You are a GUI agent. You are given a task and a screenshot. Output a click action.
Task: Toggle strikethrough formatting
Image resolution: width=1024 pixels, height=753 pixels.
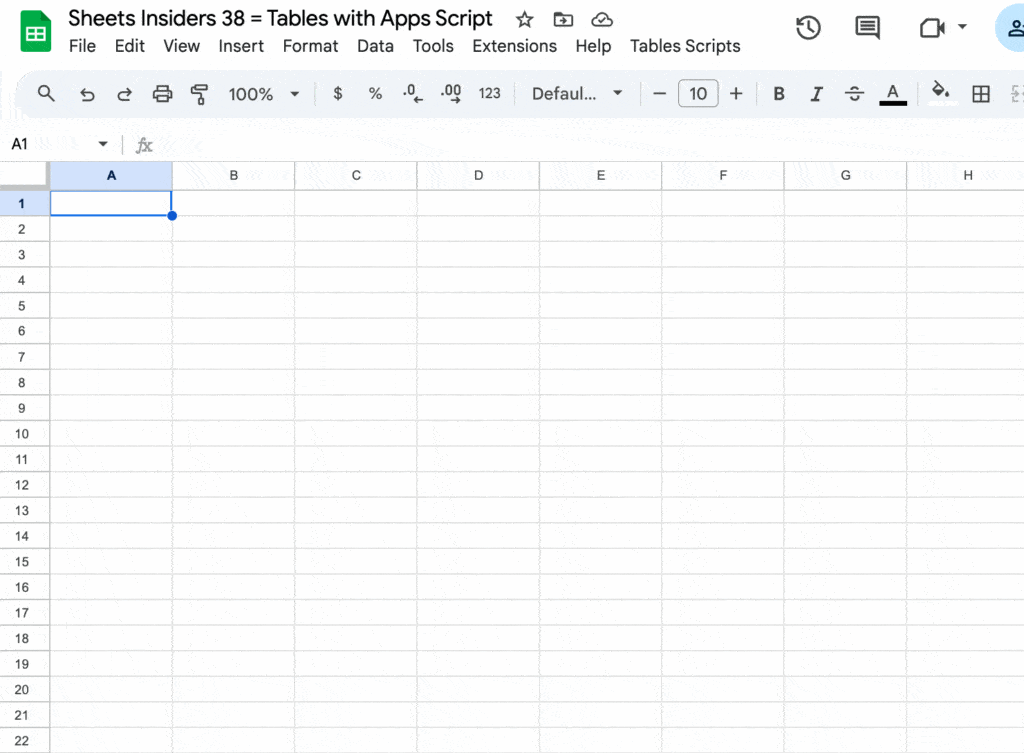854,94
